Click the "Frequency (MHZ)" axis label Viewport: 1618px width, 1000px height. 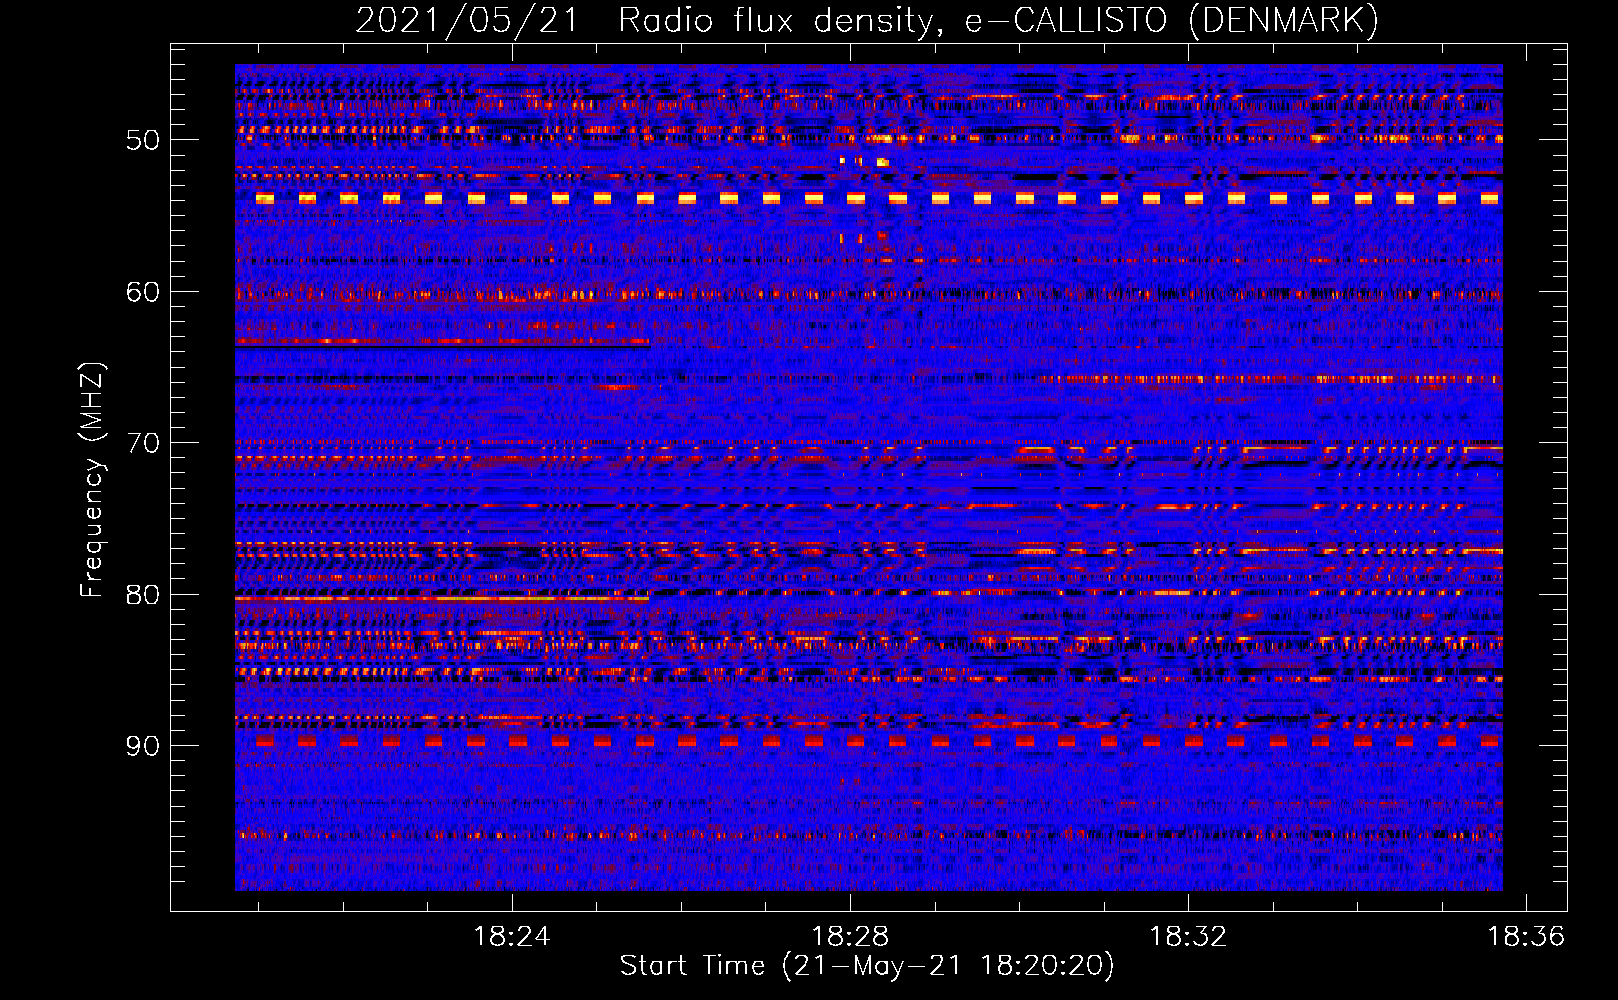91,480
